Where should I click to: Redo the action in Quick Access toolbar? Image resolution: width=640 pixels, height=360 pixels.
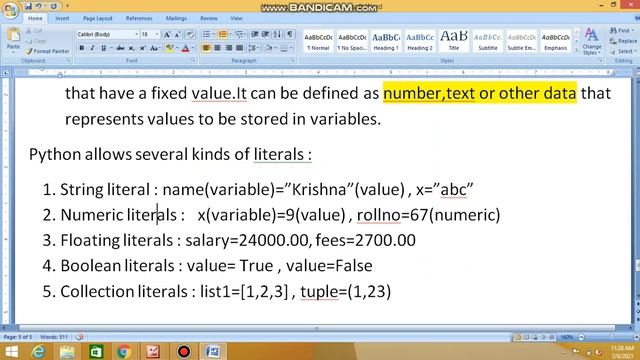tap(53, 6)
